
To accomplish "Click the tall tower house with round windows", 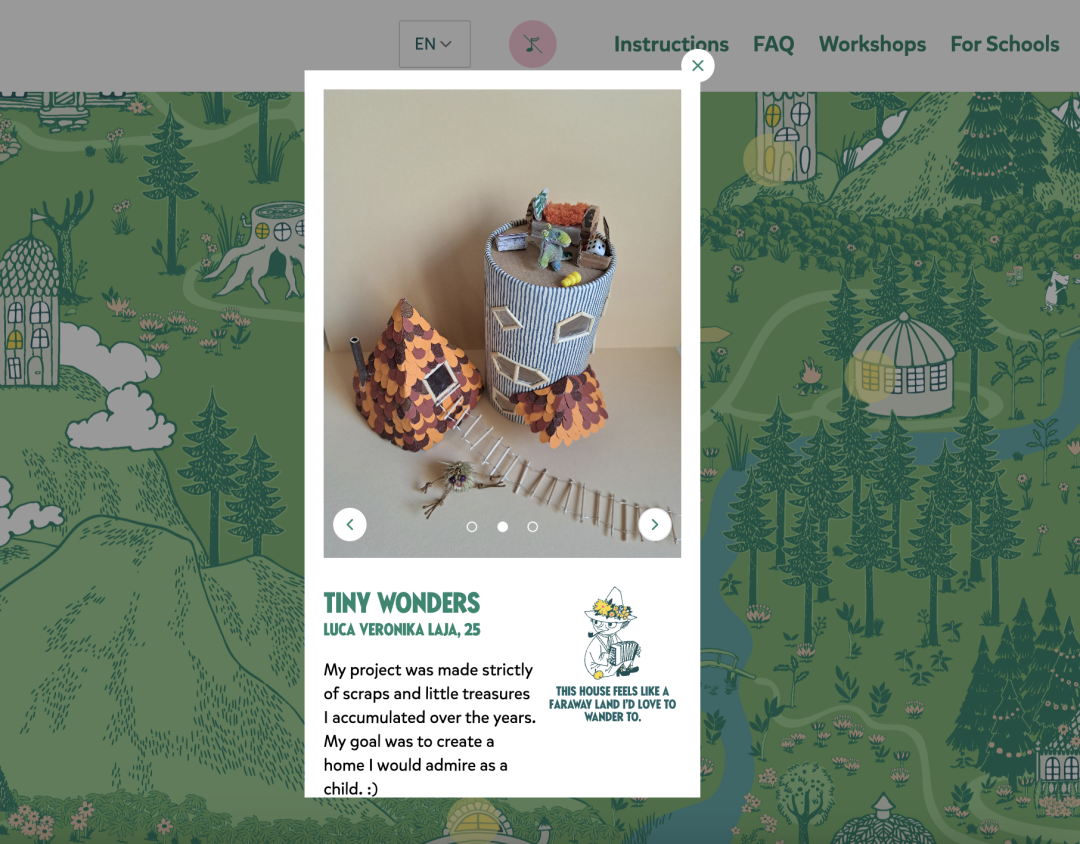I will click(x=787, y=136).
